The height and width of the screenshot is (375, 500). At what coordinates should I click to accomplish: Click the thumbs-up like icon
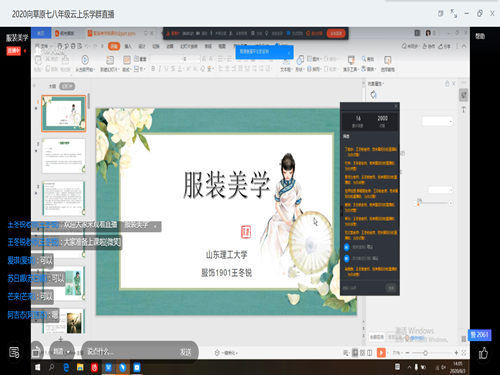click(x=483, y=353)
